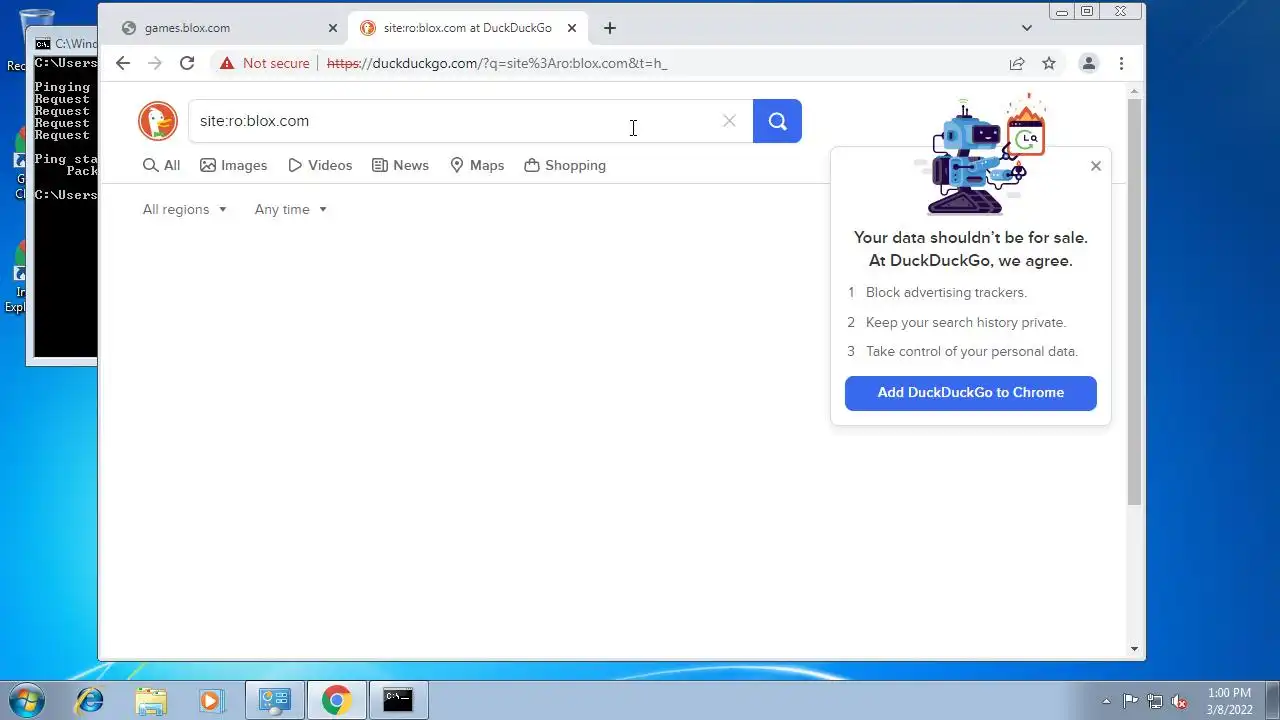The height and width of the screenshot is (720, 1280).
Task: Open Chrome three-dot menu
Action: [1121, 63]
